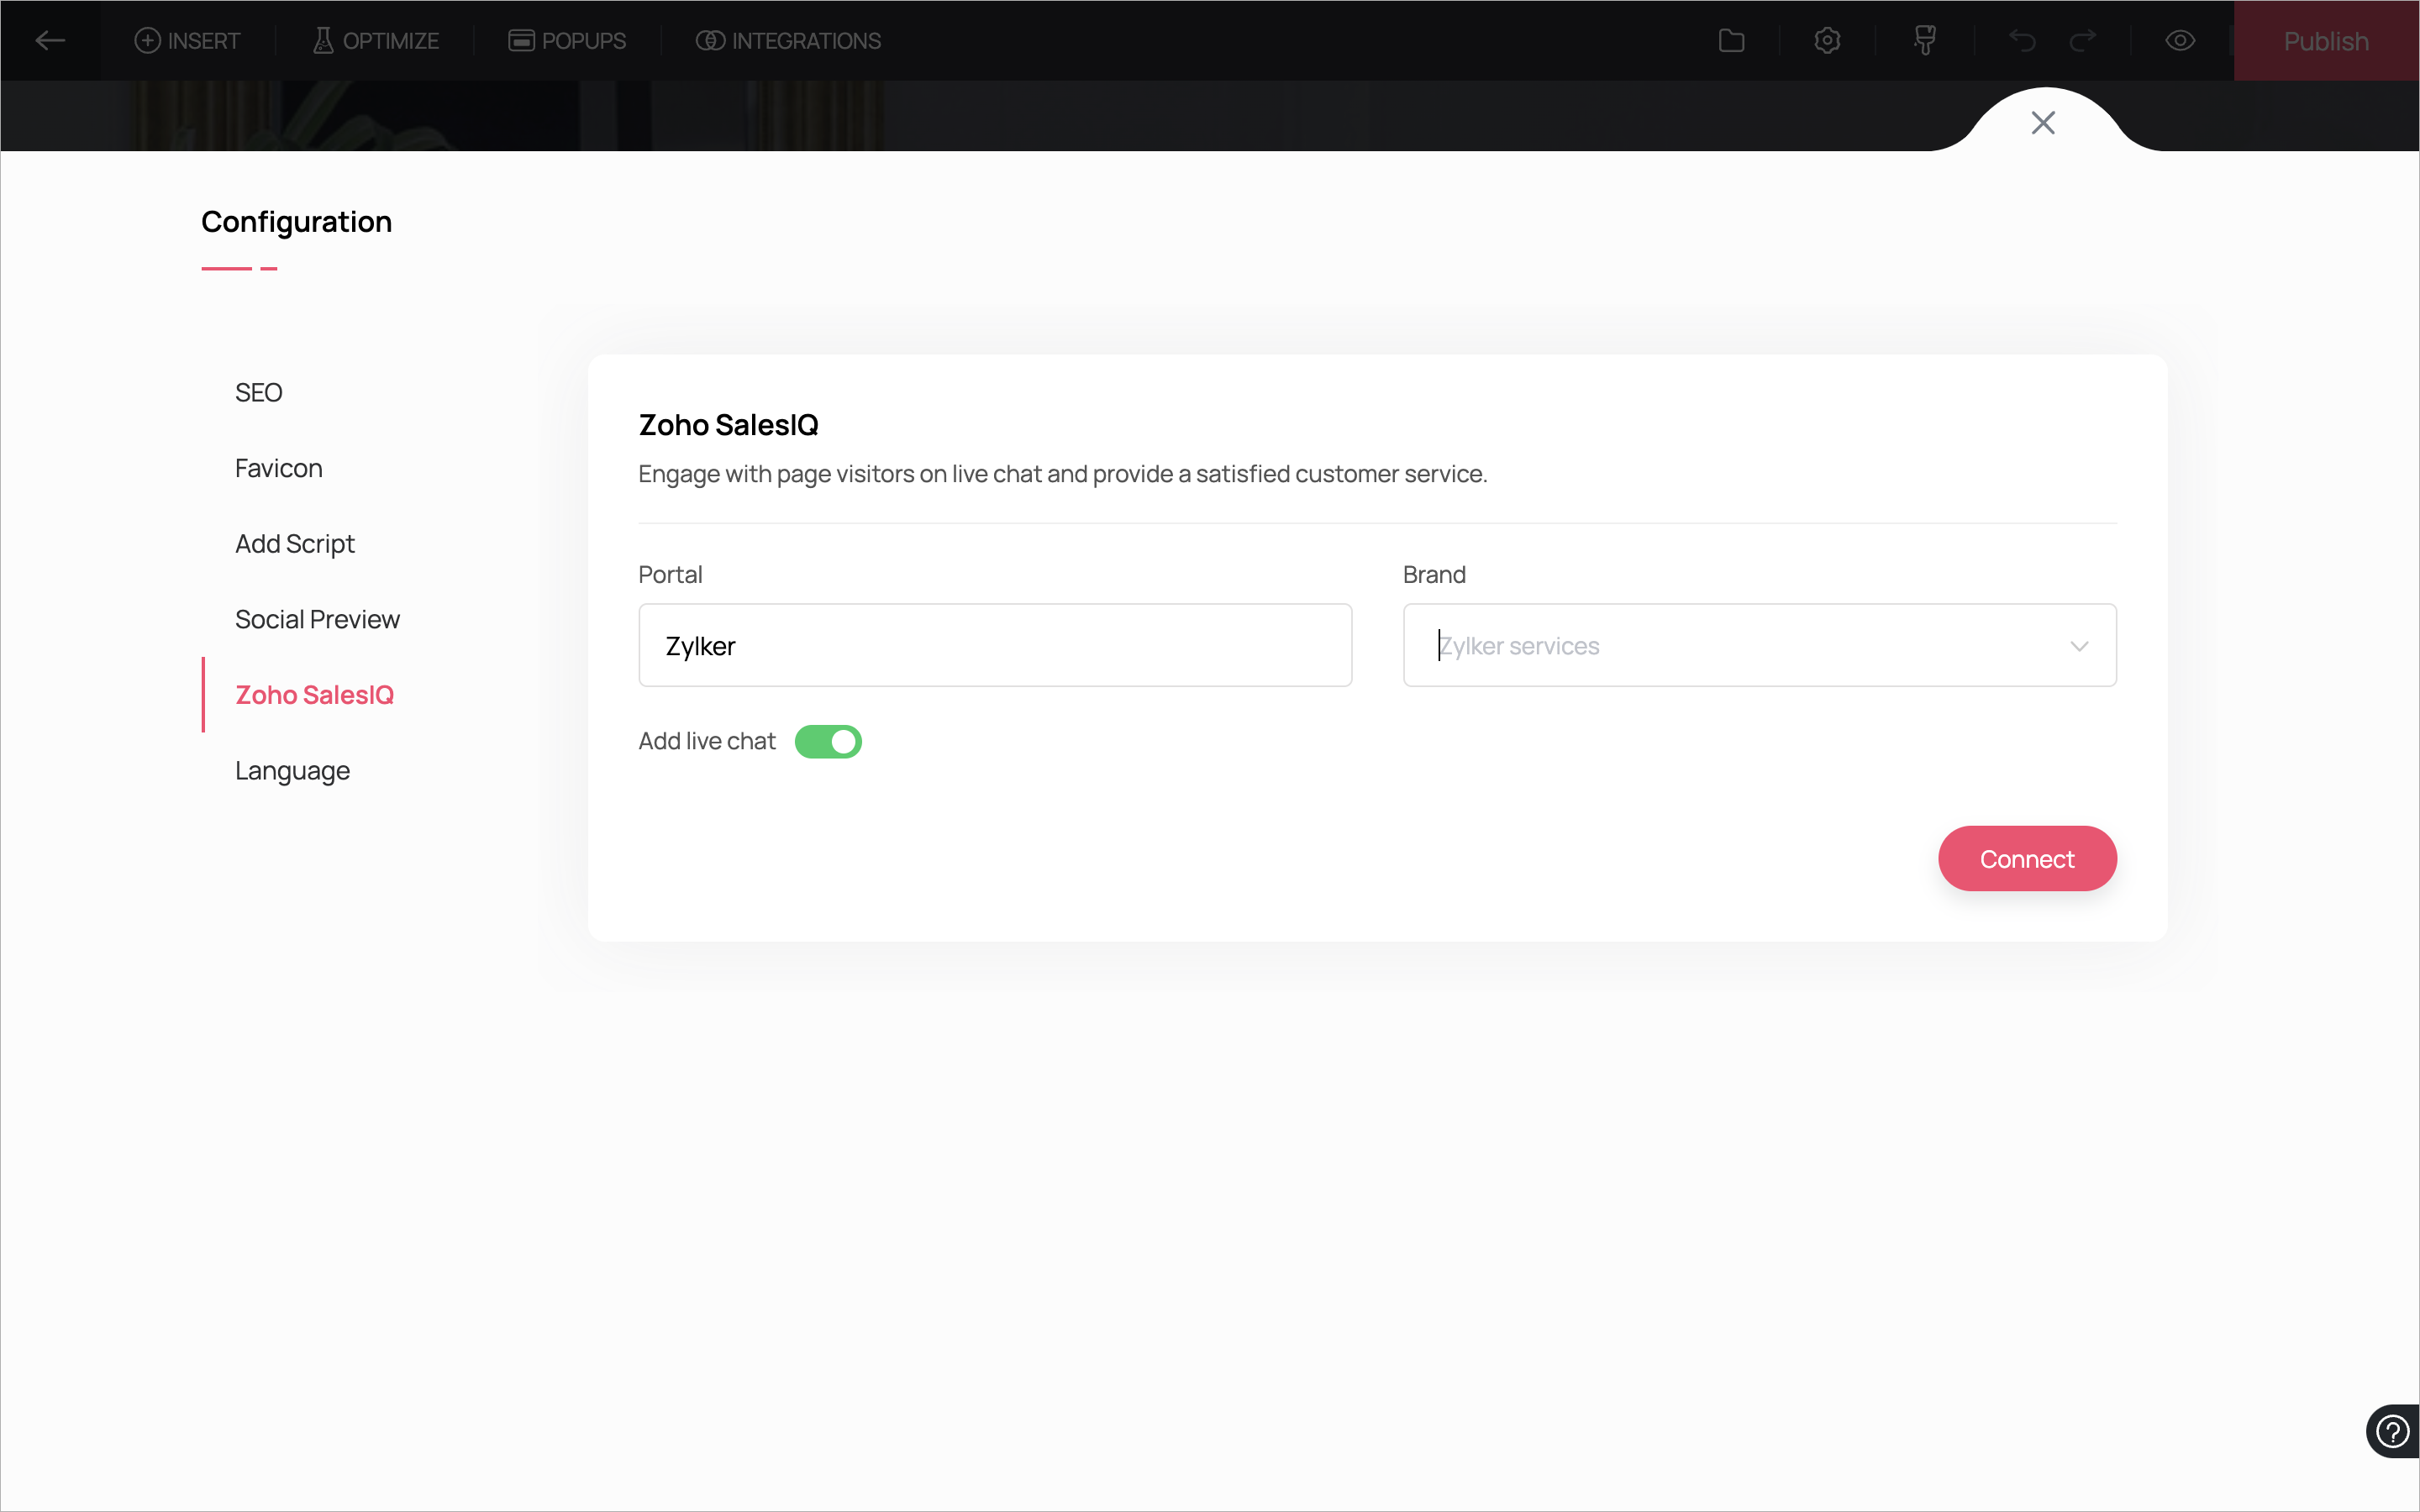Select Favicon in the configuration sidebar
This screenshot has width=2420, height=1512.
[x=279, y=468]
